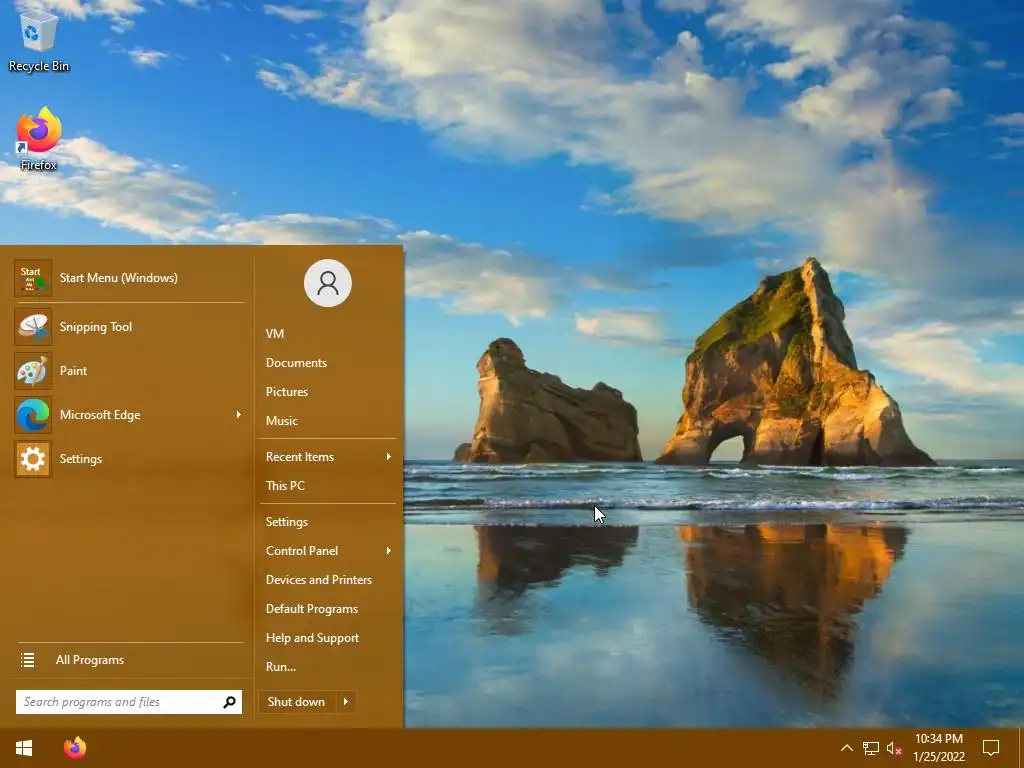This screenshot has height=768, width=1024.
Task: Open the VM user folder
Action: click(x=275, y=334)
